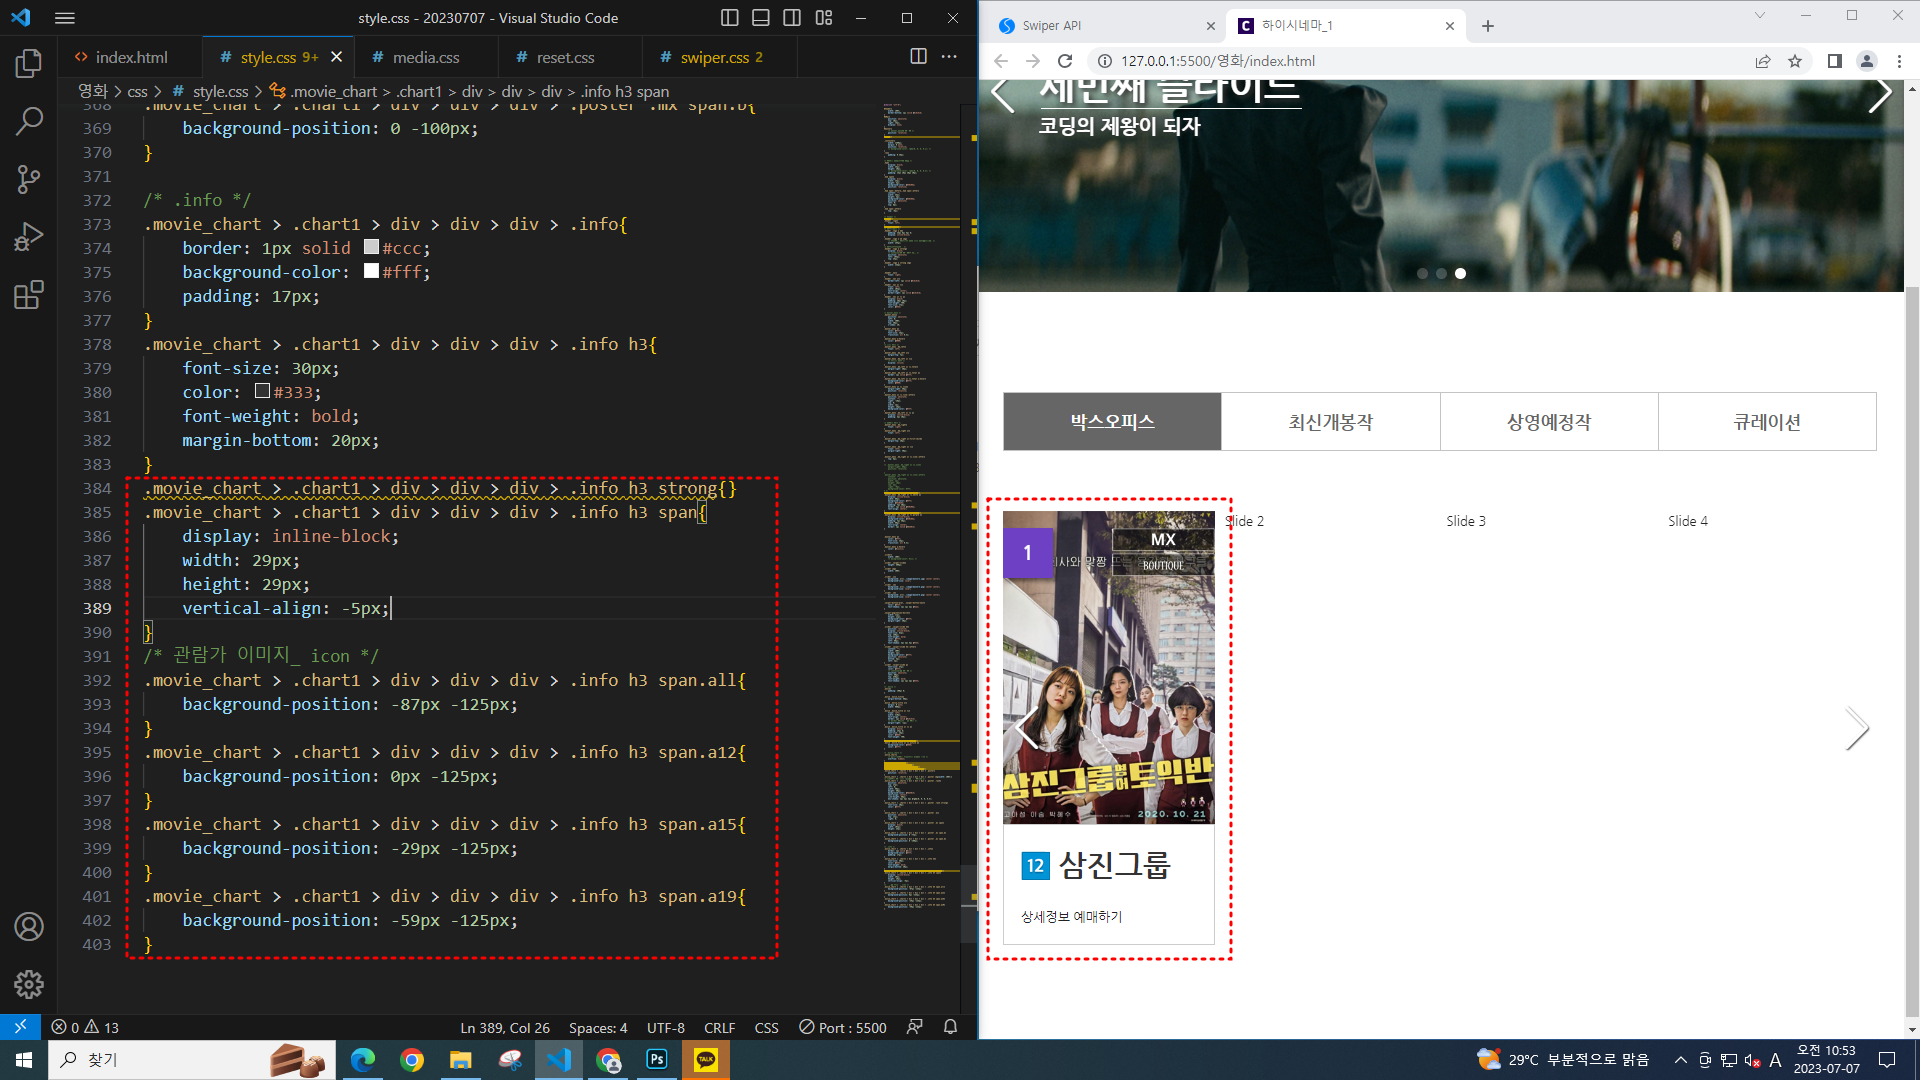1920x1080 pixels.
Task: Click the Split Editor Right icon
Action: (918, 57)
